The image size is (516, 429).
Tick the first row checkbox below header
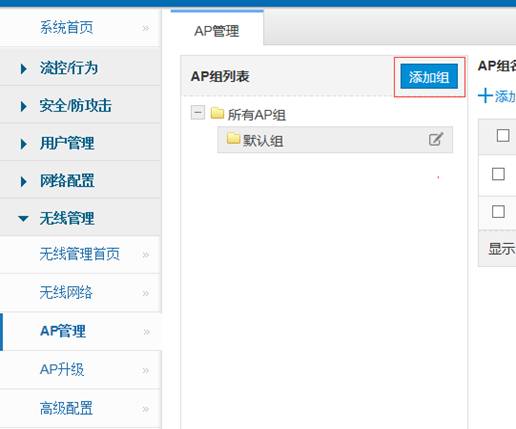[x=498, y=174]
